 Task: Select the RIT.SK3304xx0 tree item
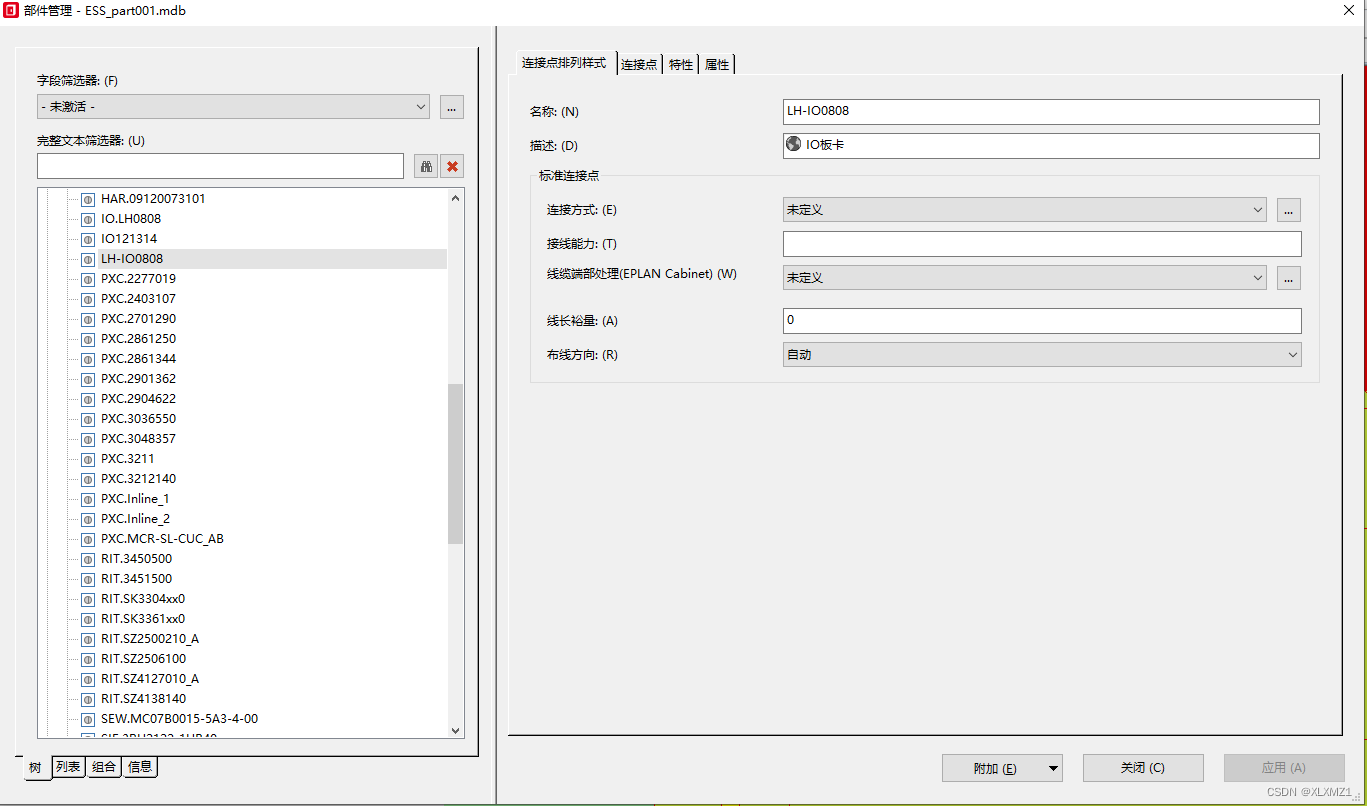(143, 599)
